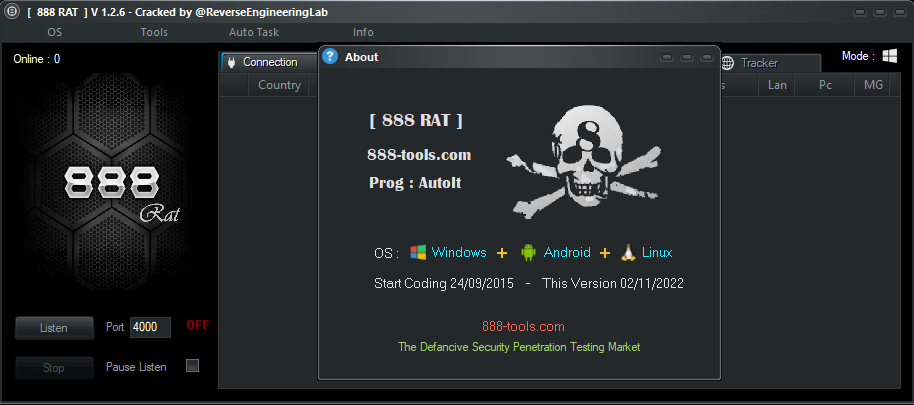914x405 pixels.
Task: Switch to the Tracker tab
Action: 769,63
